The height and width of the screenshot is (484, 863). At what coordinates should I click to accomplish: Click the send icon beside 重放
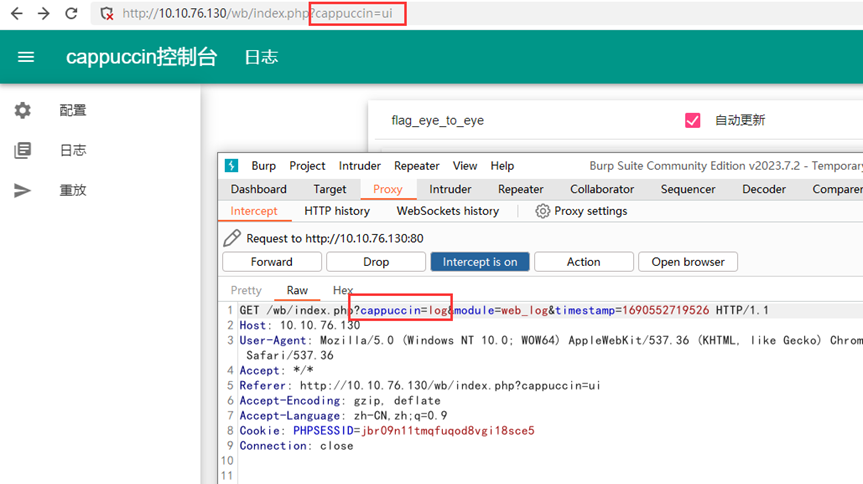23,190
